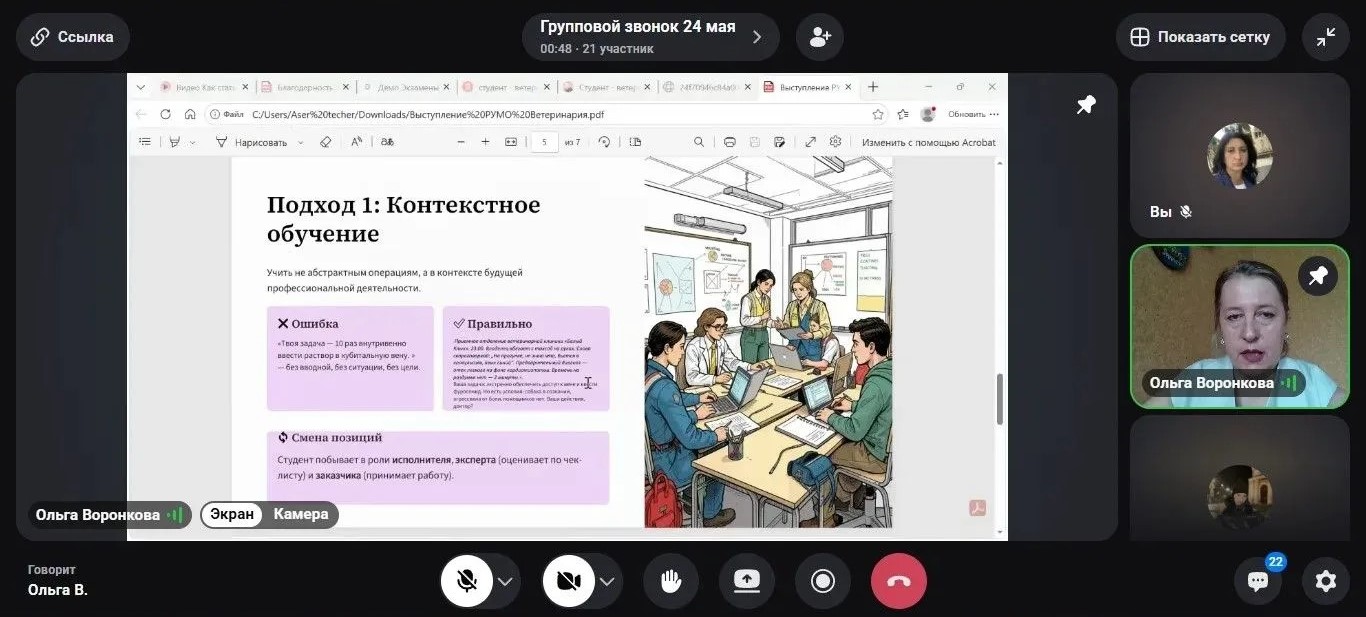Select the PDF eraser tool

coord(325,142)
